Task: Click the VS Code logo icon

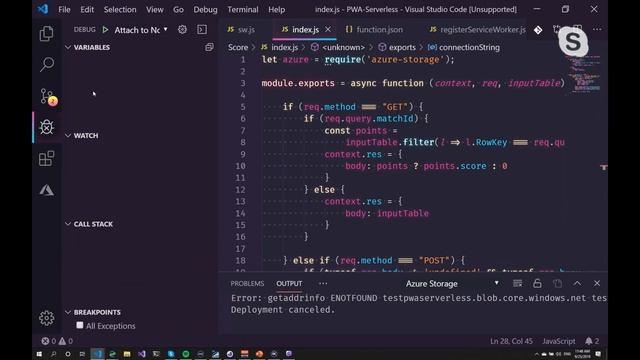Action: 43,9
